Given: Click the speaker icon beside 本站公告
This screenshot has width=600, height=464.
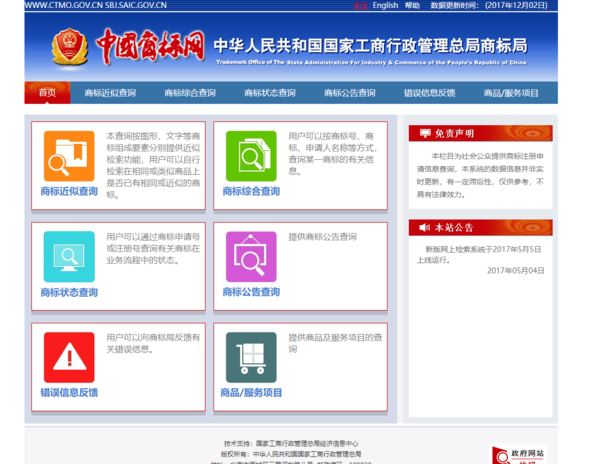Looking at the screenshot, I should coord(424,228).
